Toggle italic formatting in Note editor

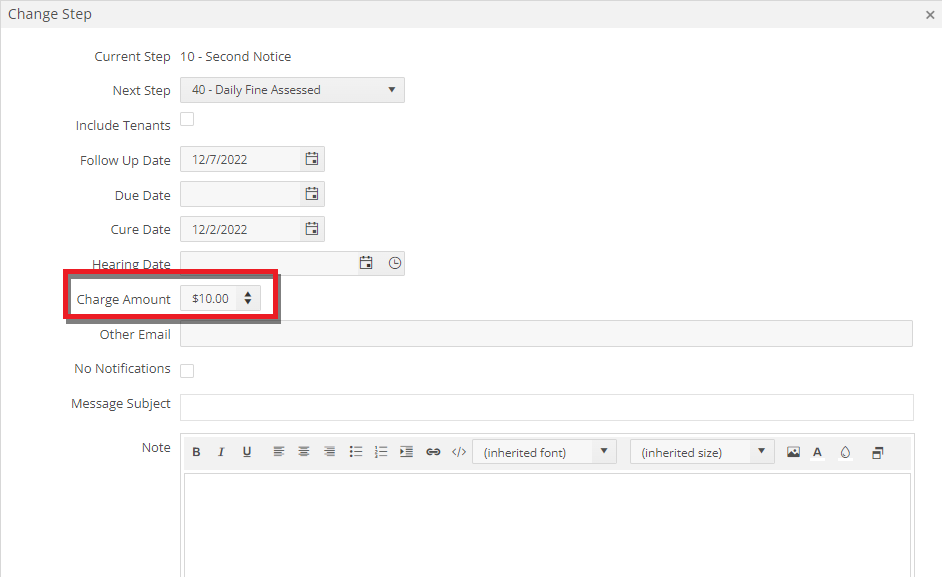click(x=221, y=452)
